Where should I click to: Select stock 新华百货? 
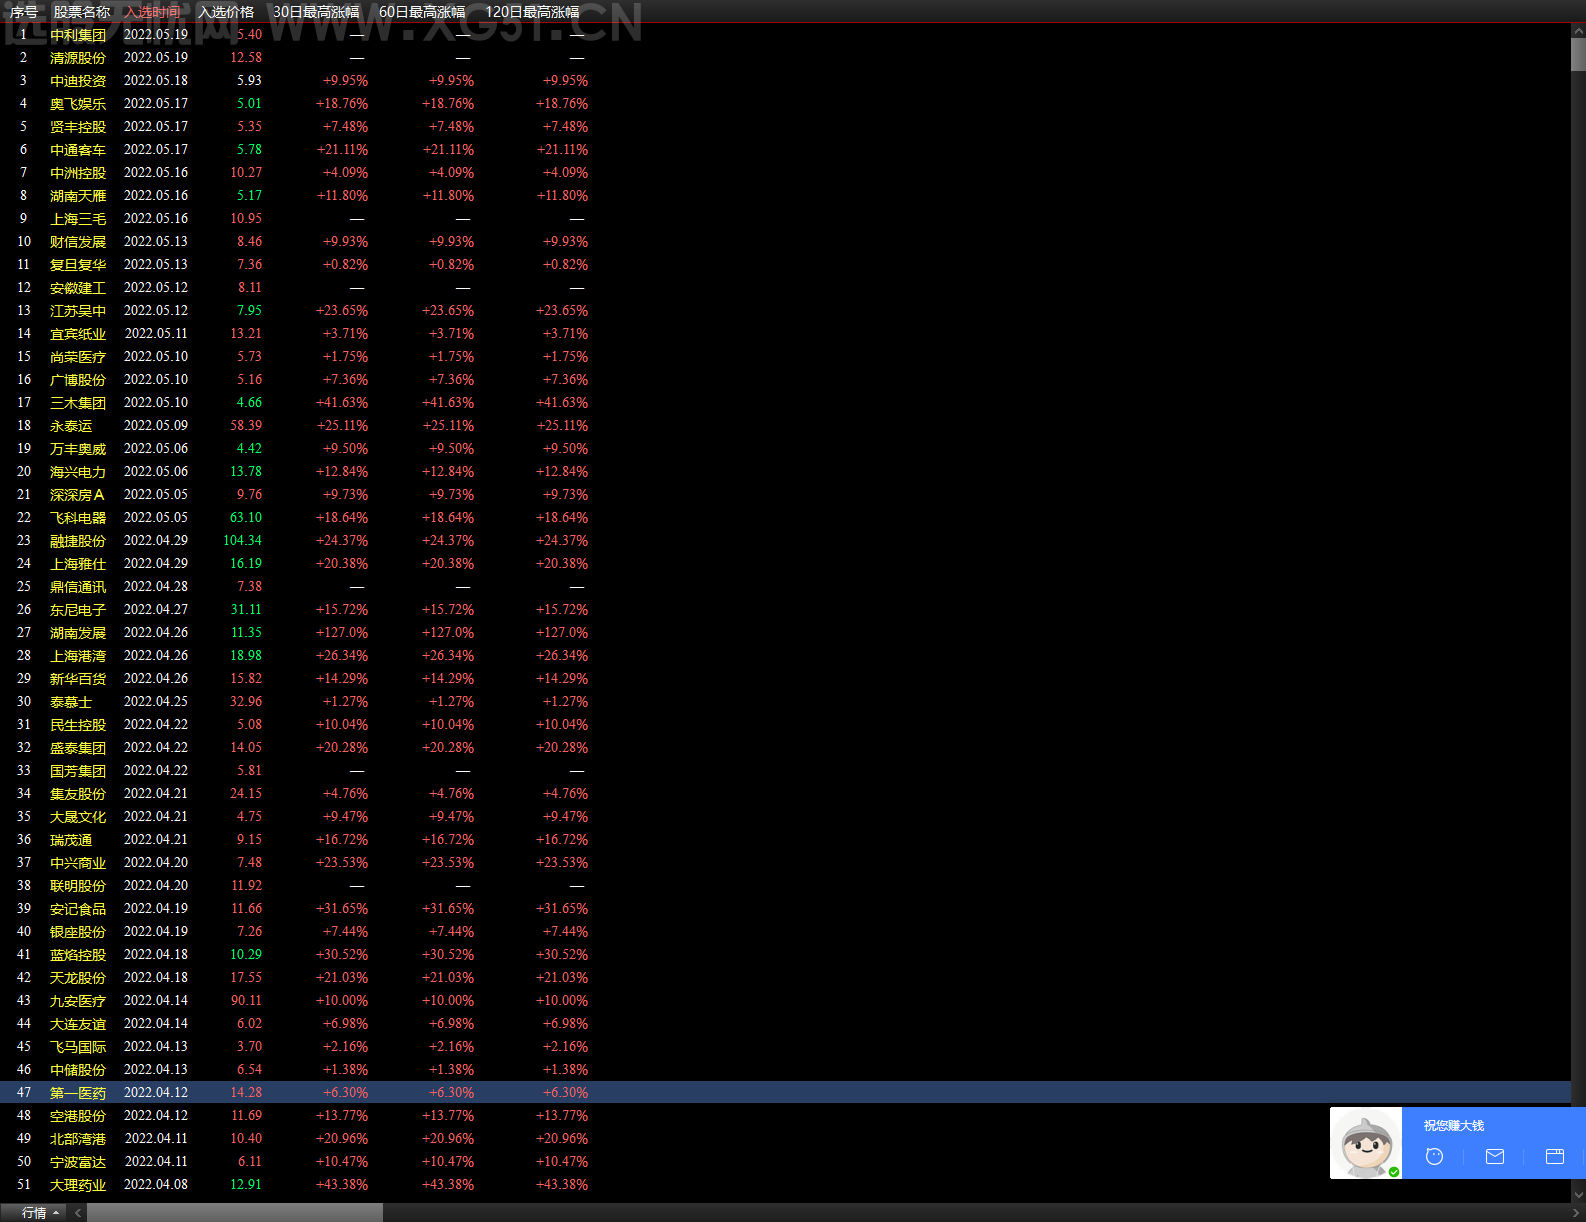(x=78, y=679)
